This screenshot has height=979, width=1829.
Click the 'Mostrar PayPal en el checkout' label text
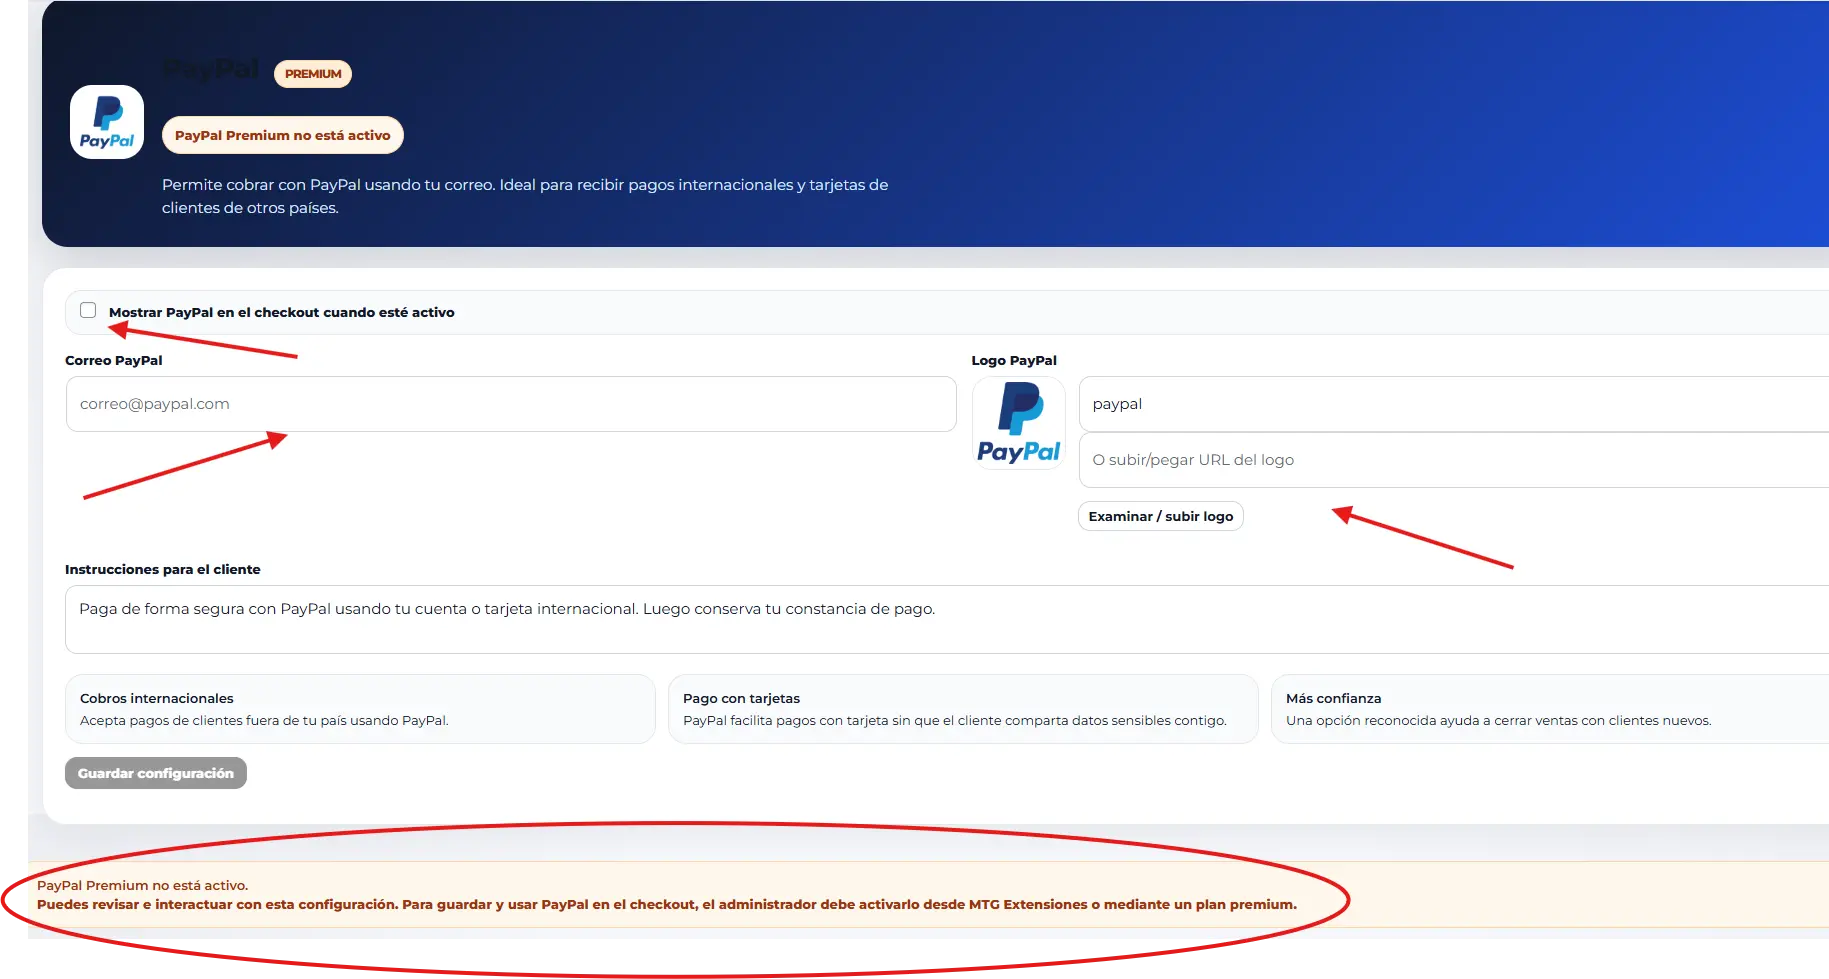coord(282,312)
